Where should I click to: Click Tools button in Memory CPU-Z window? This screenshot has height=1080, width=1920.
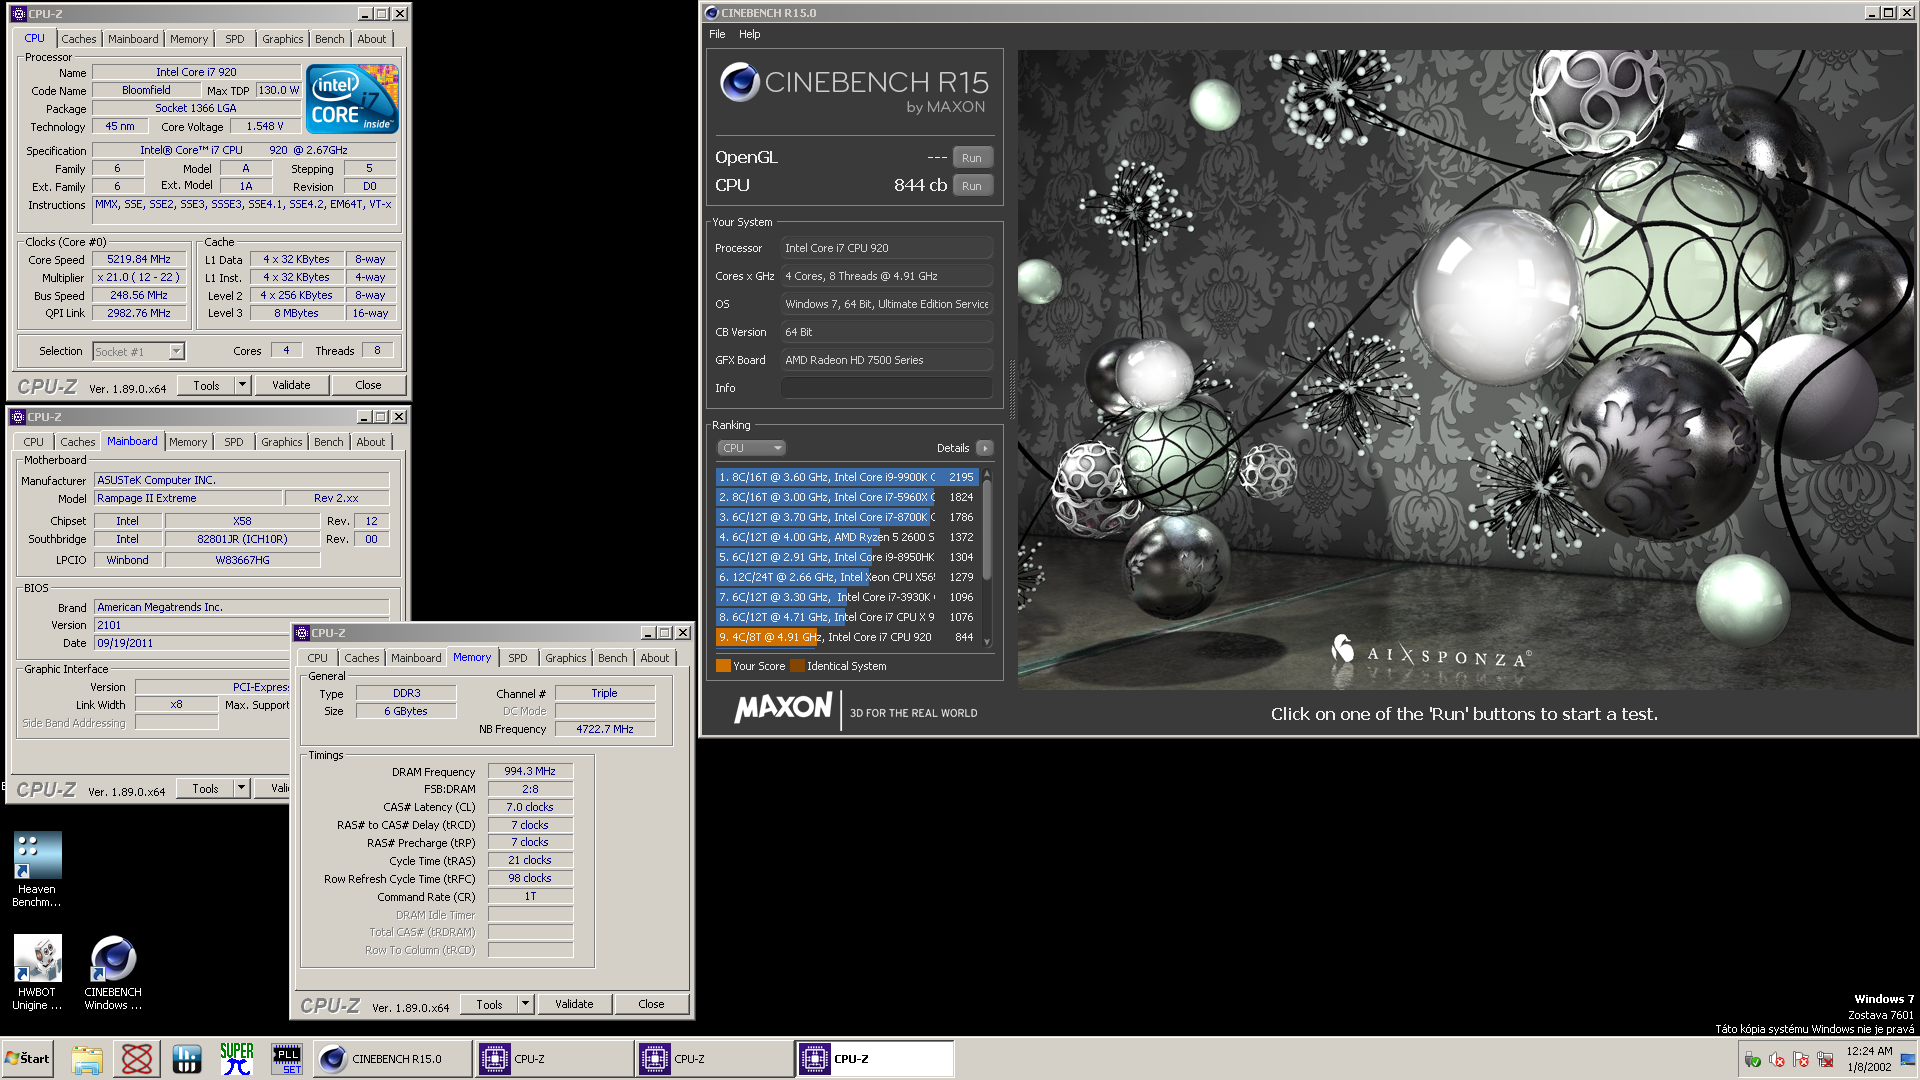(489, 1004)
